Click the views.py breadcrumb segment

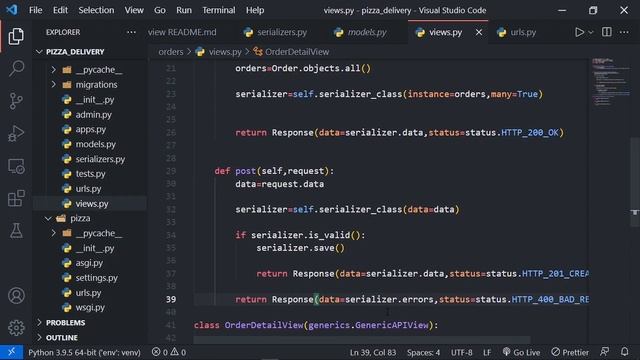pos(219,52)
